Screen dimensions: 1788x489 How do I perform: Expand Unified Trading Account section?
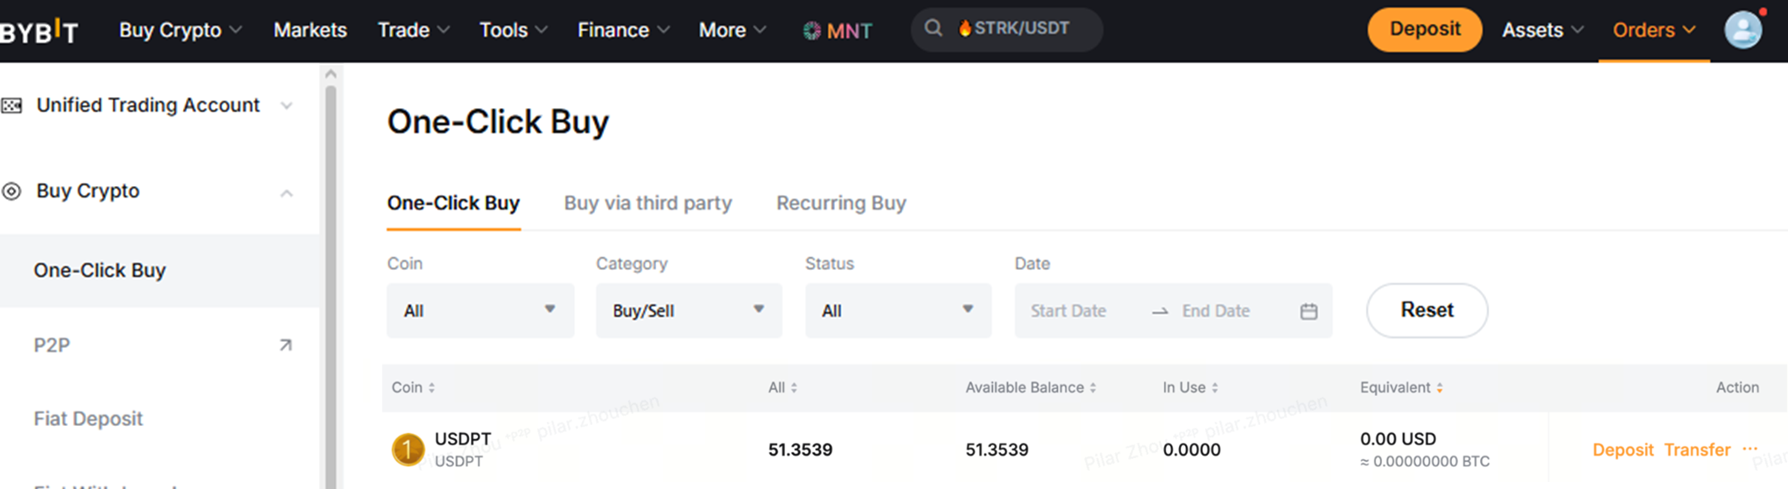pyautogui.click(x=286, y=106)
